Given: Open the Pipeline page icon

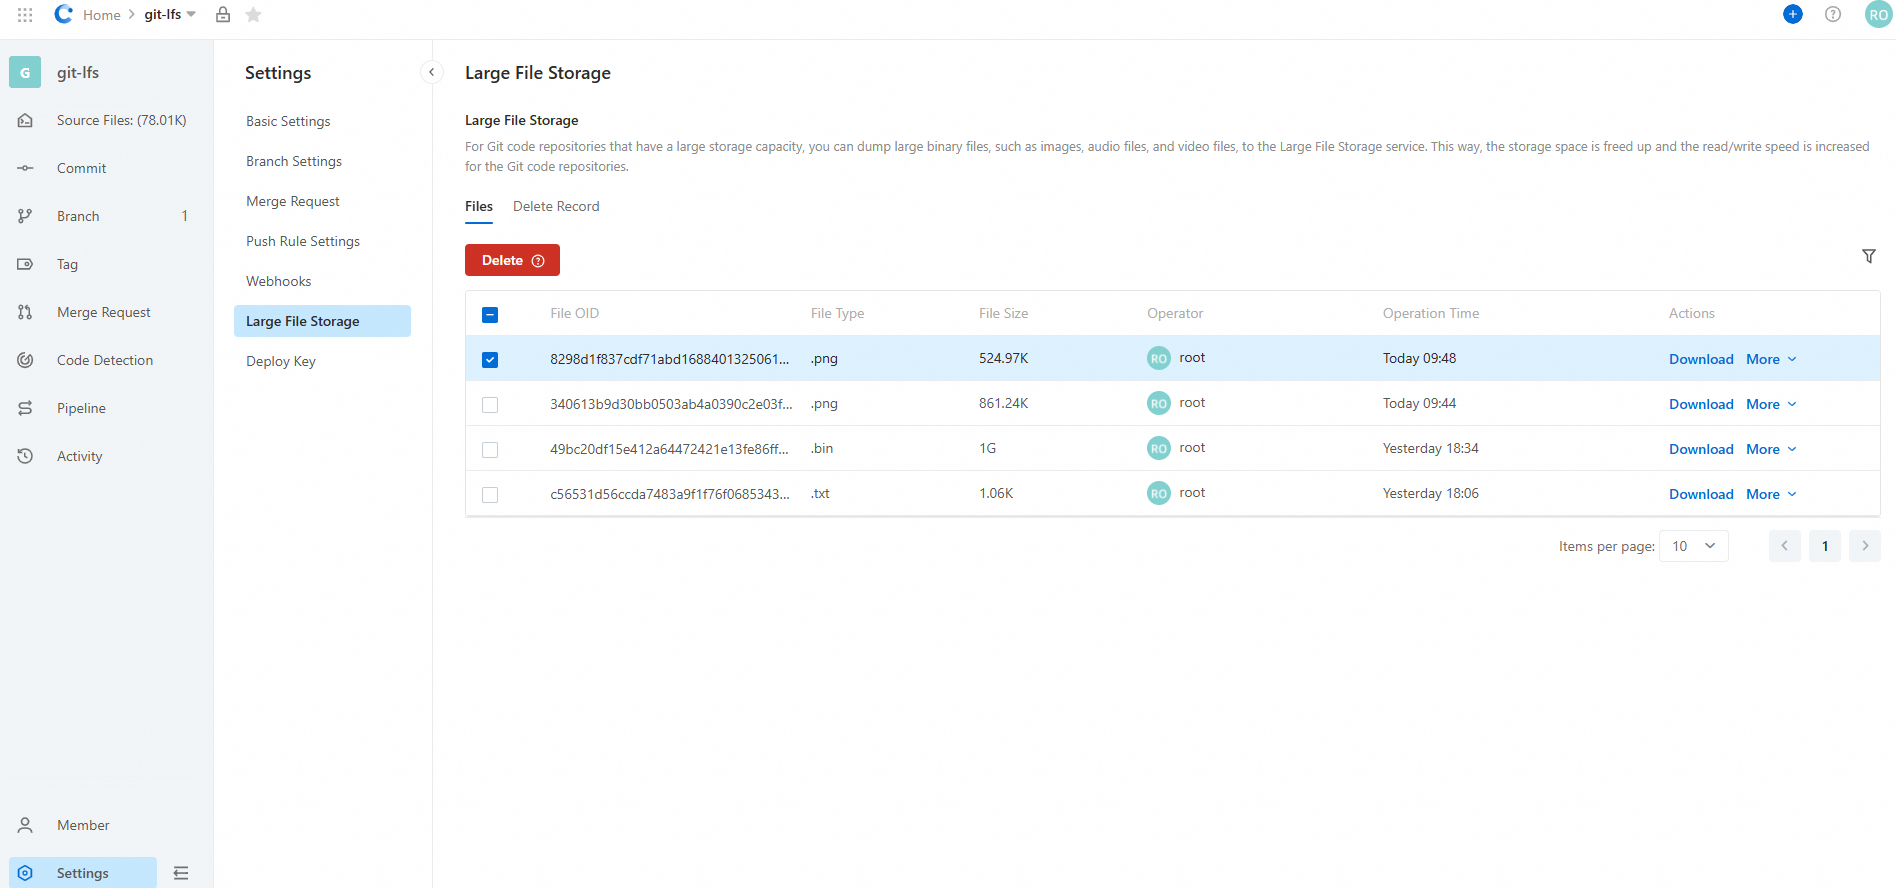Looking at the screenshot, I should pos(25,408).
